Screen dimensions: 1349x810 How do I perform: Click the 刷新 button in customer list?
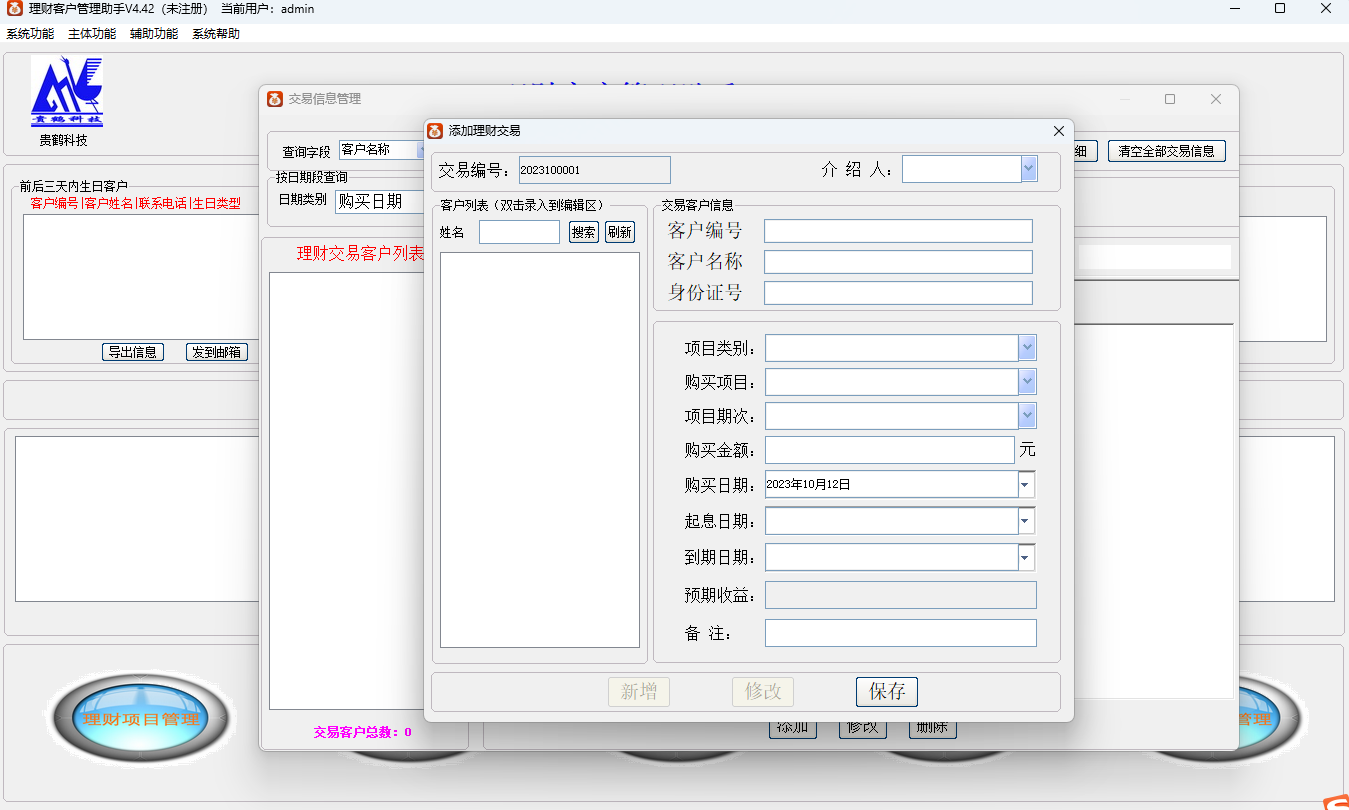coord(620,232)
